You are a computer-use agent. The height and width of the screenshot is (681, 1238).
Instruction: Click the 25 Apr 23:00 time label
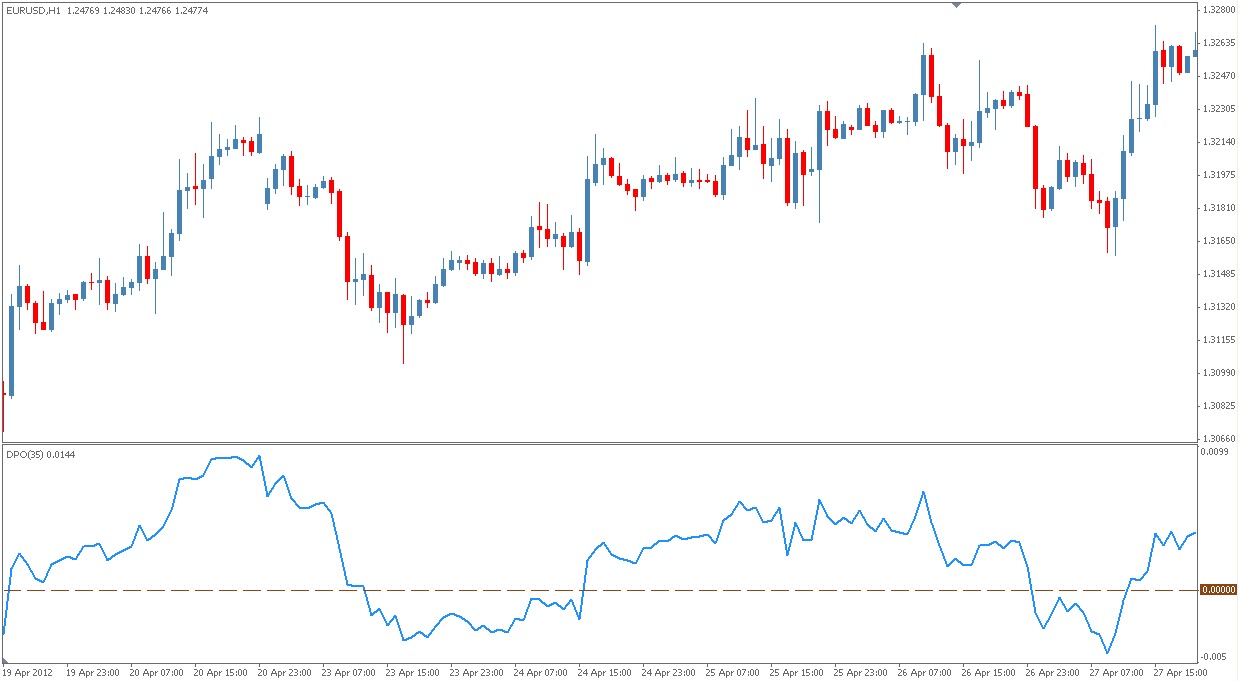[860, 673]
